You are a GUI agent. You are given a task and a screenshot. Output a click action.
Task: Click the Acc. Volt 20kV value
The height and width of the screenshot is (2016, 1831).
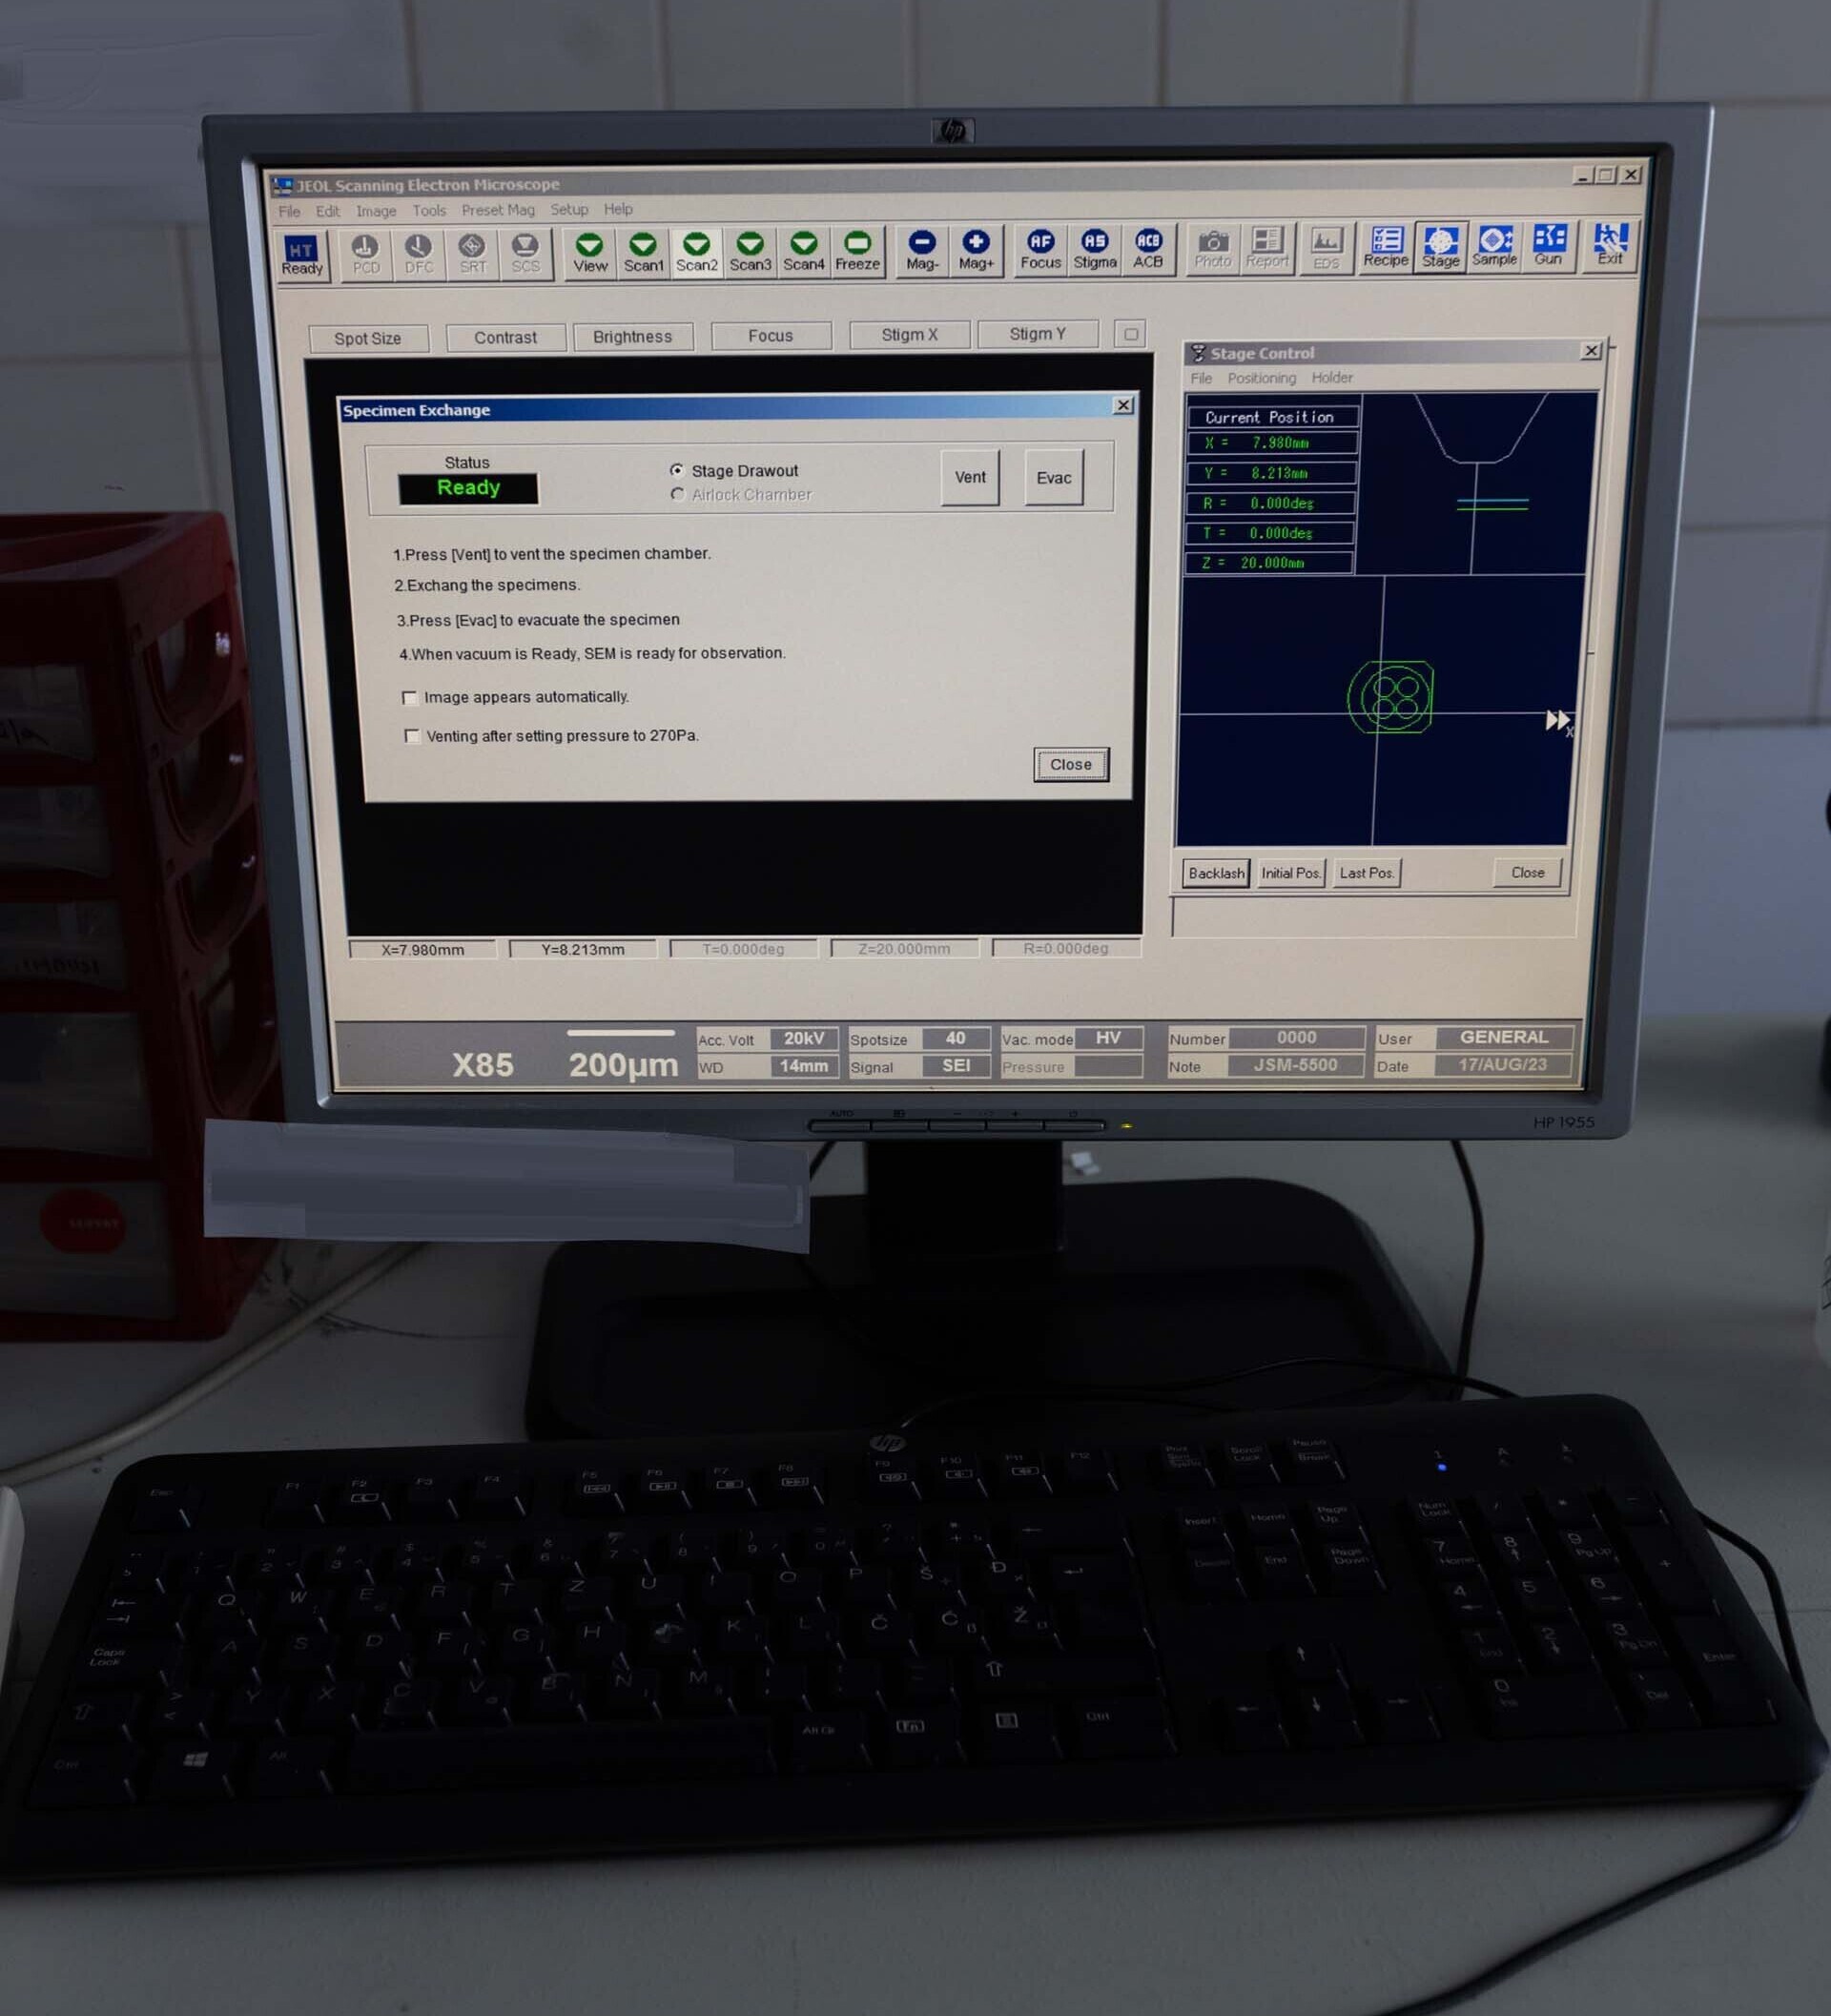click(804, 1038)
